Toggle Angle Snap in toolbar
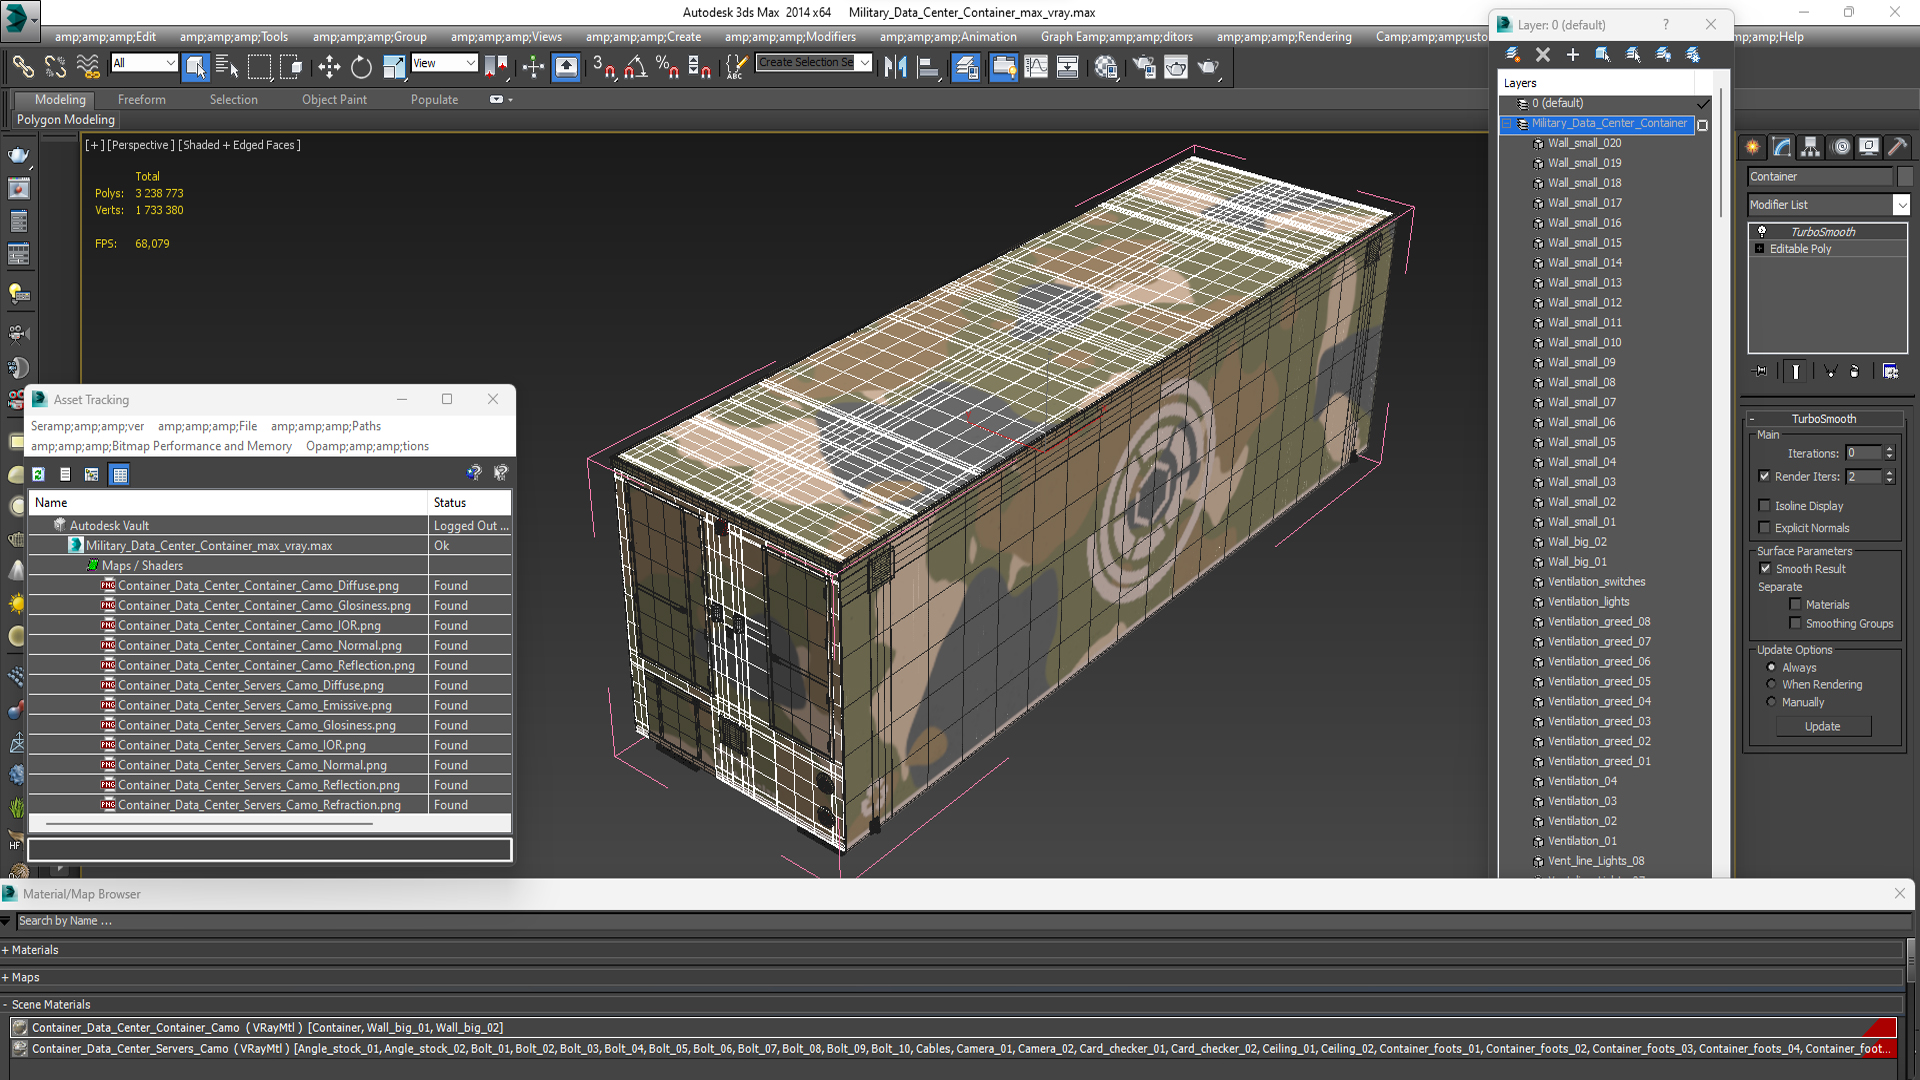 tap(635, 67)
